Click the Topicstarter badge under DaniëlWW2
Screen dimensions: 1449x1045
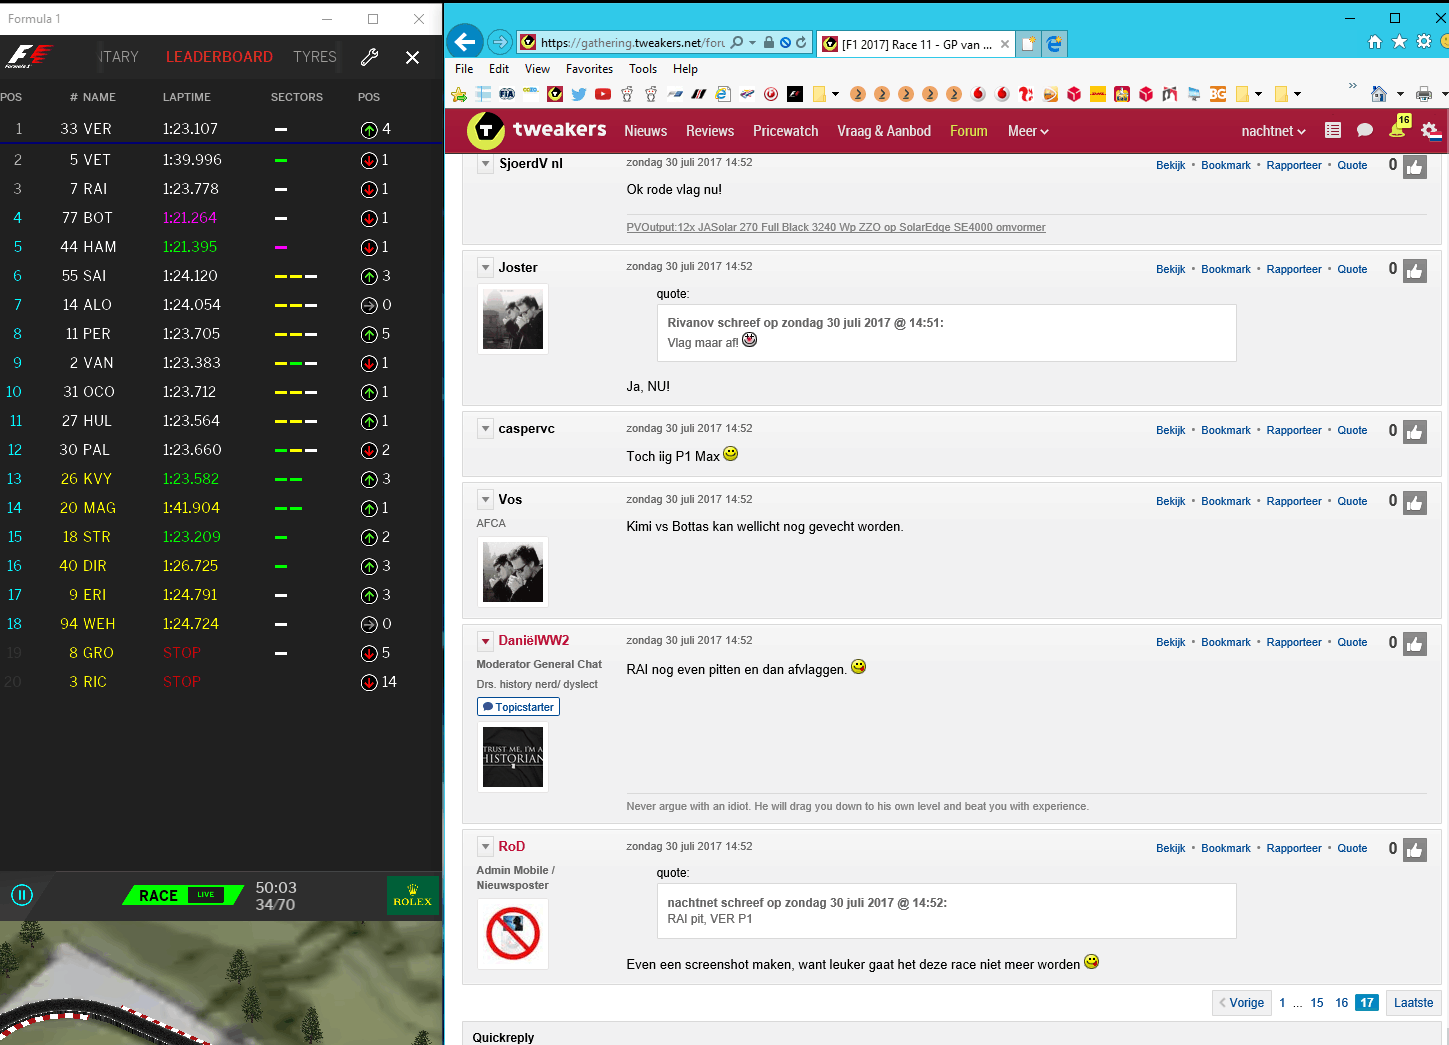coord(518,707)
